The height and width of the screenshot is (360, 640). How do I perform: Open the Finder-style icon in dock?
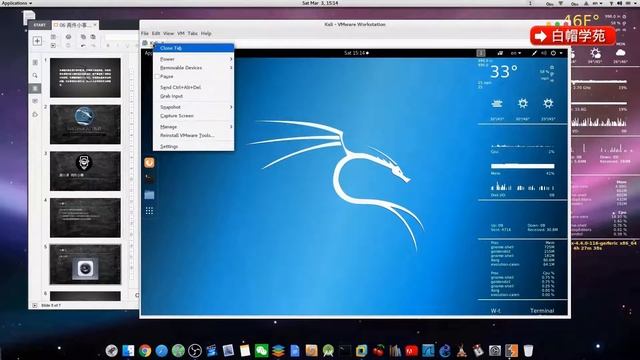[x=128, y=351]
